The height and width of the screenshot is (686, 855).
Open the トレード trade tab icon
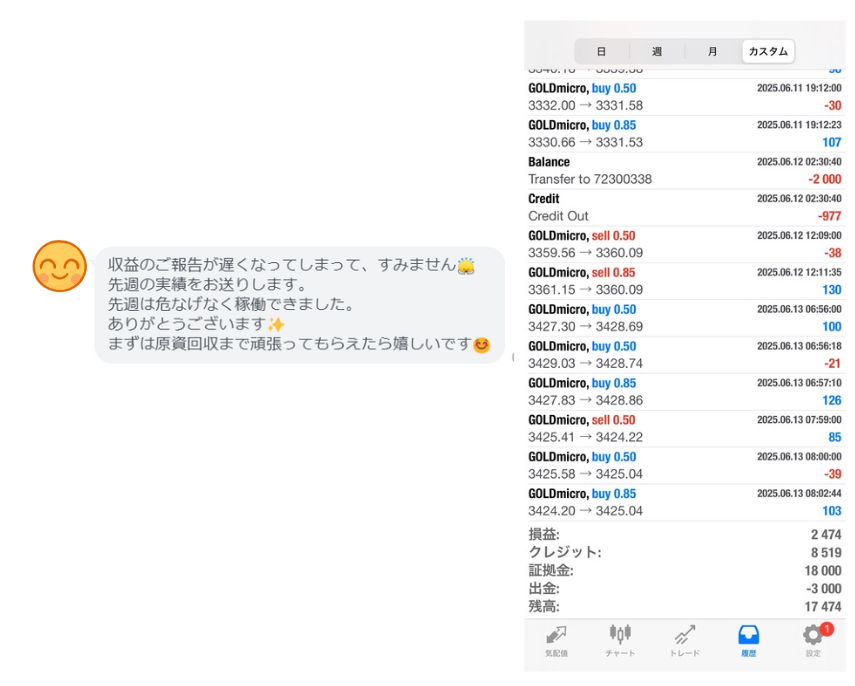pyautogui.click(x=684, y=636)
